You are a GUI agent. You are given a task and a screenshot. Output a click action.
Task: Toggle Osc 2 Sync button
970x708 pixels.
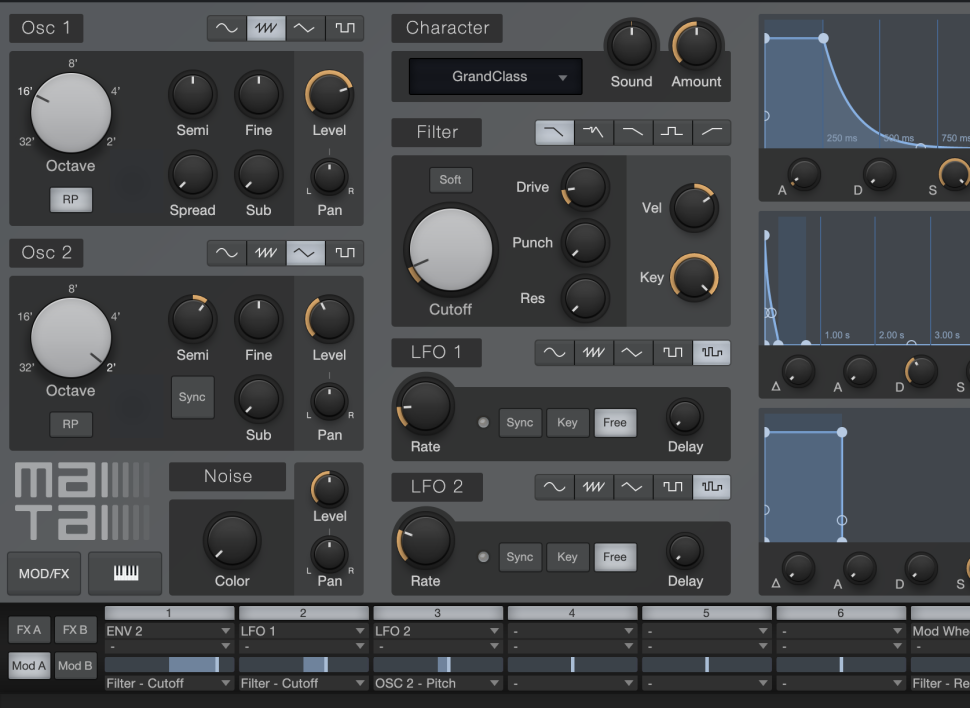tap(192, 397)
